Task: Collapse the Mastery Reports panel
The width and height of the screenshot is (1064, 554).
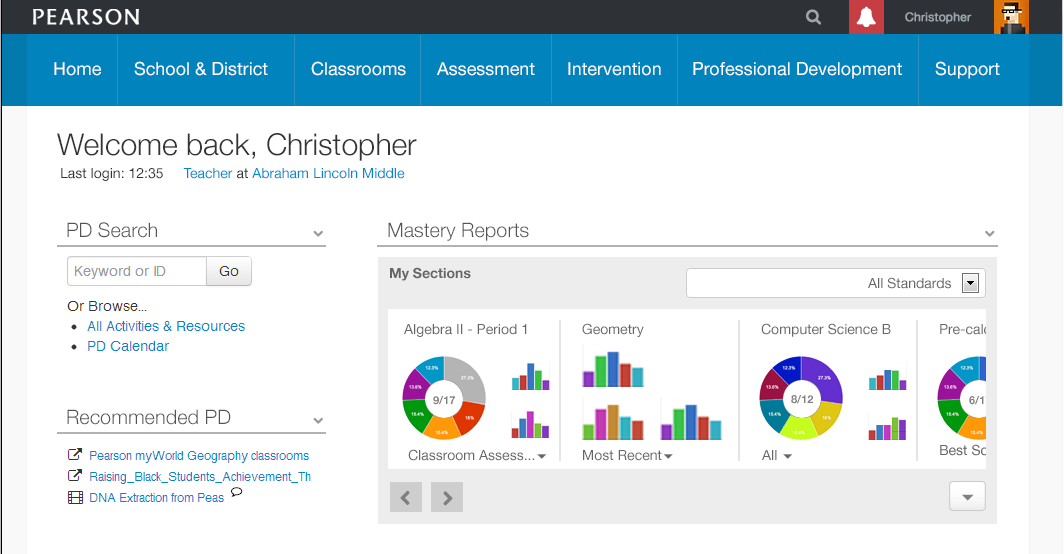Action: [989, 234]
